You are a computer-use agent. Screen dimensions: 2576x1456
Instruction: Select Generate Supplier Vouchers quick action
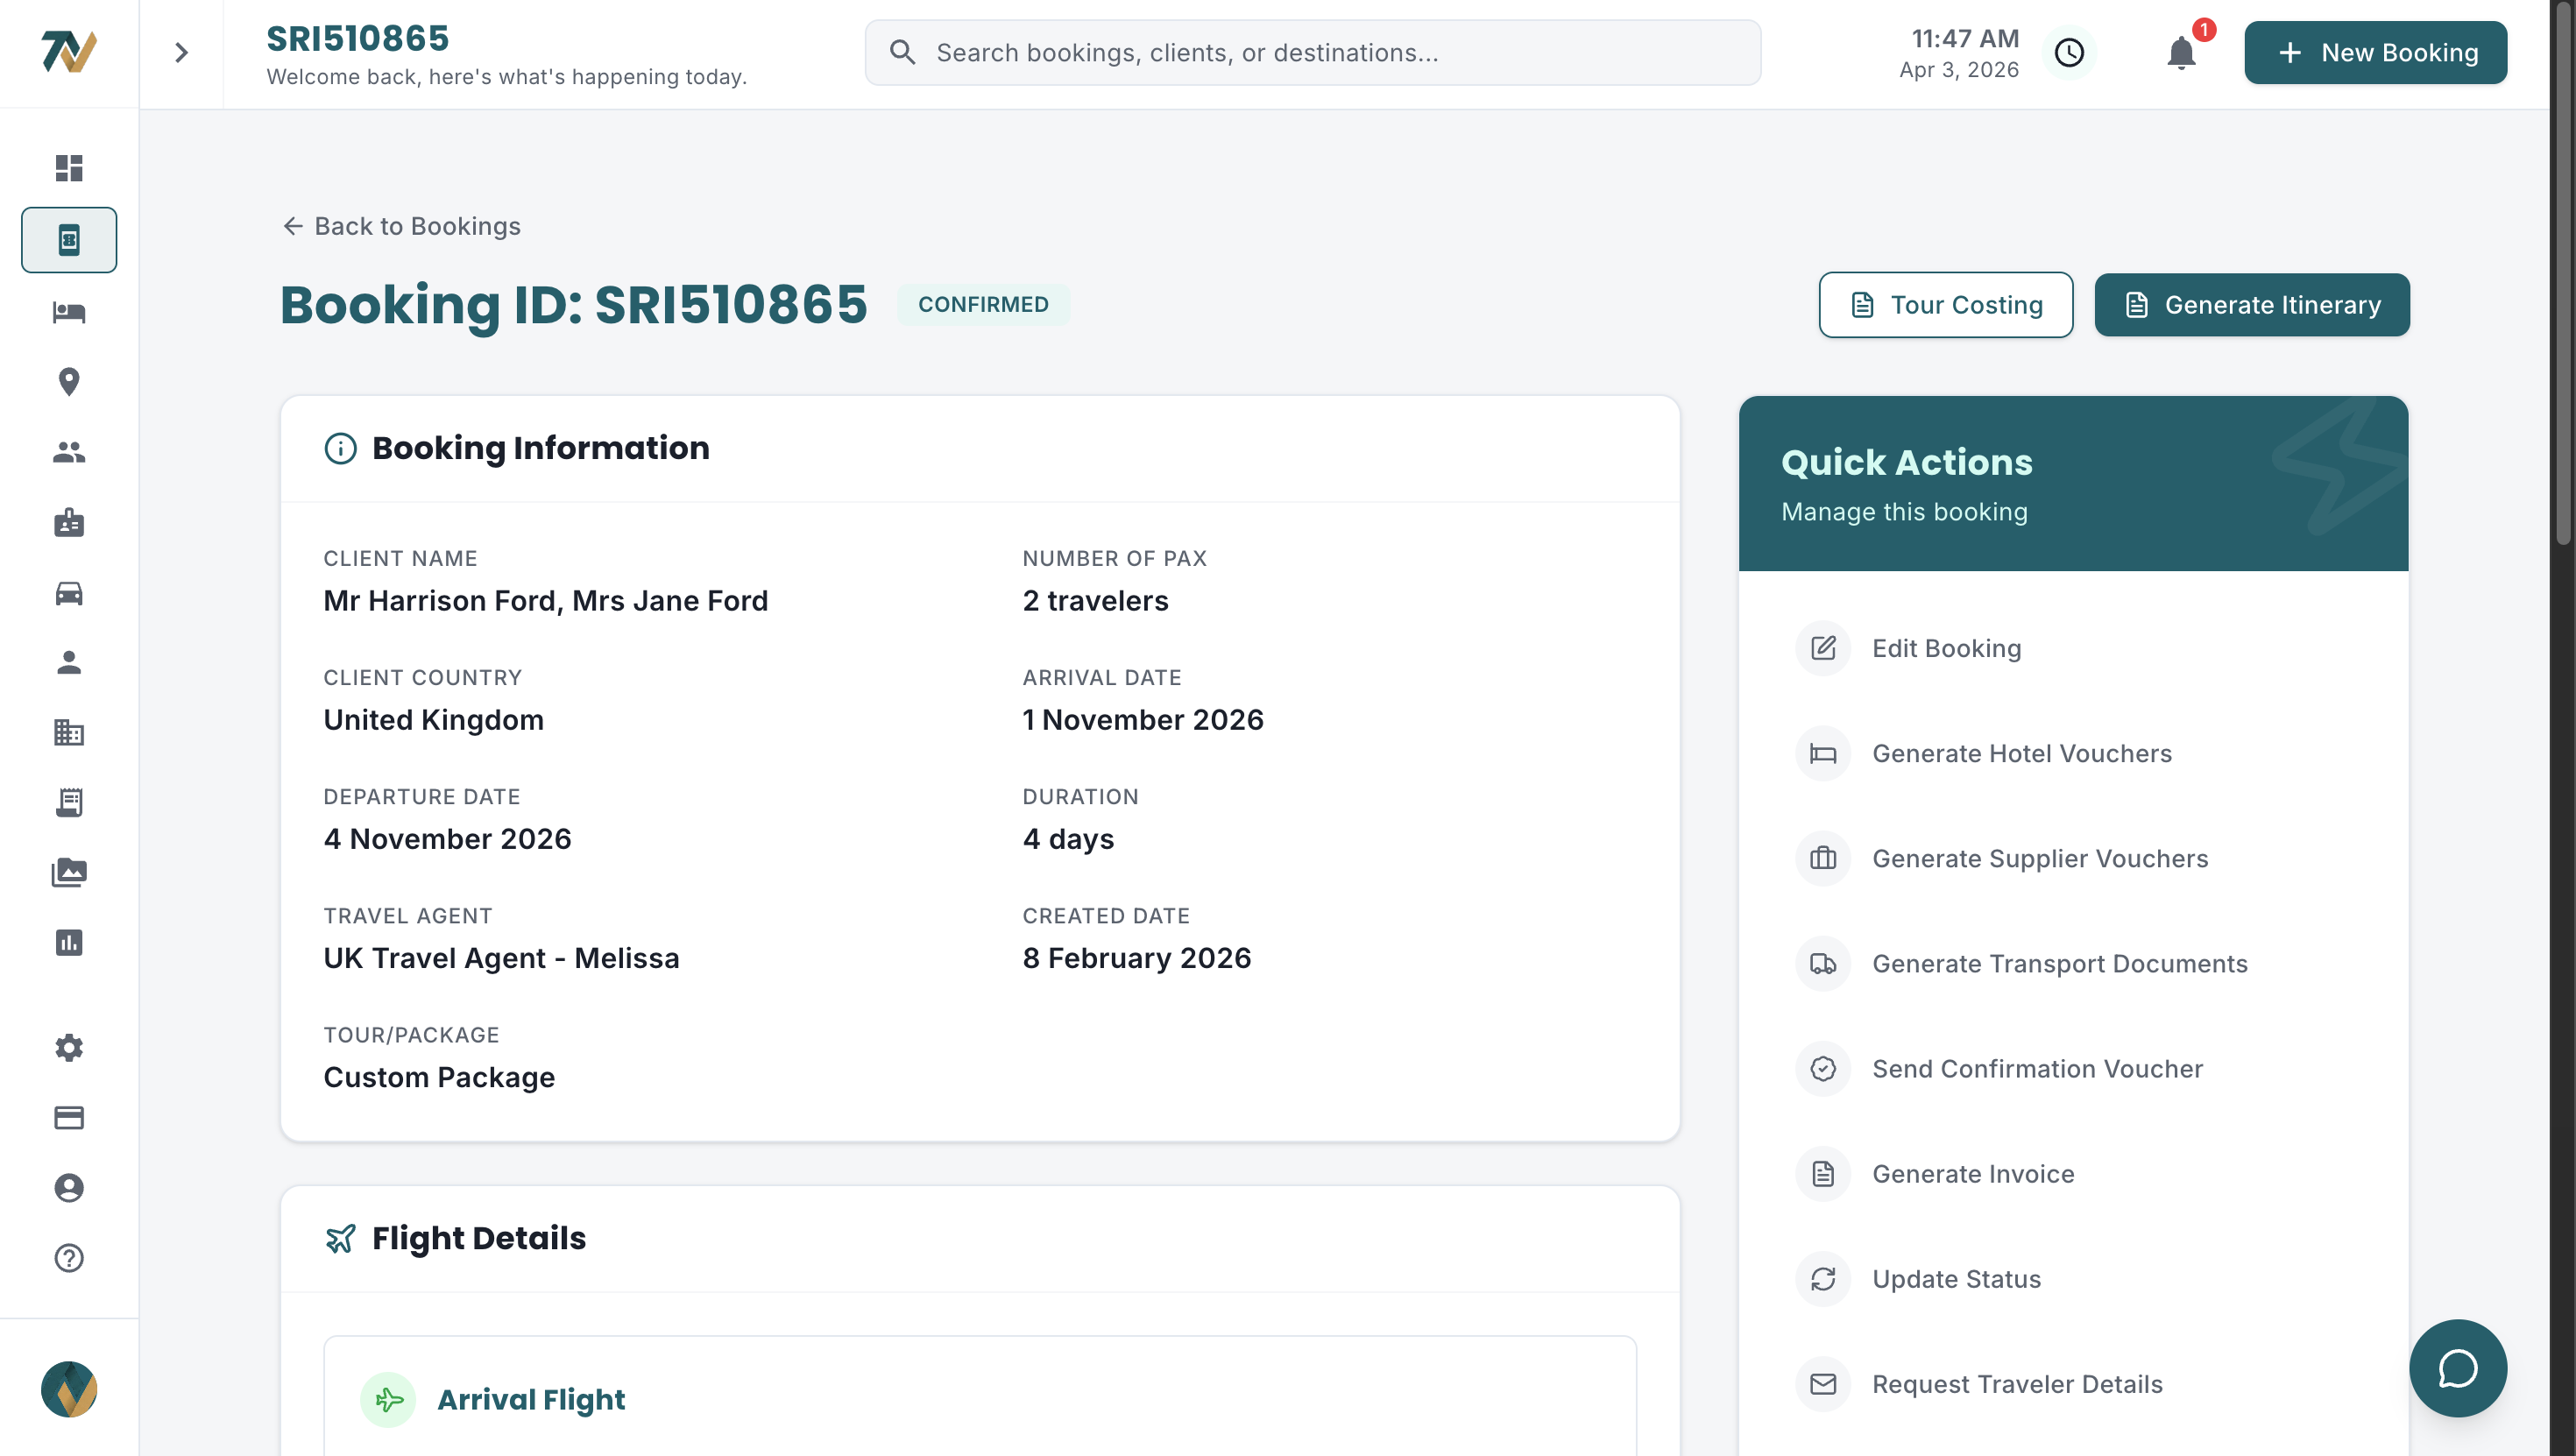point(2073,858)
